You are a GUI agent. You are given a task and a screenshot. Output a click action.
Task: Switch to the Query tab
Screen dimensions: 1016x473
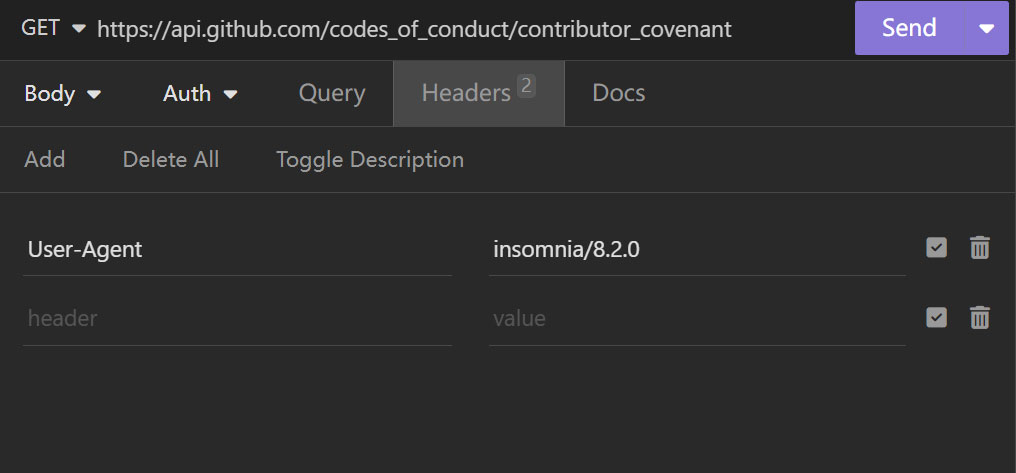[x=332, y=94]
